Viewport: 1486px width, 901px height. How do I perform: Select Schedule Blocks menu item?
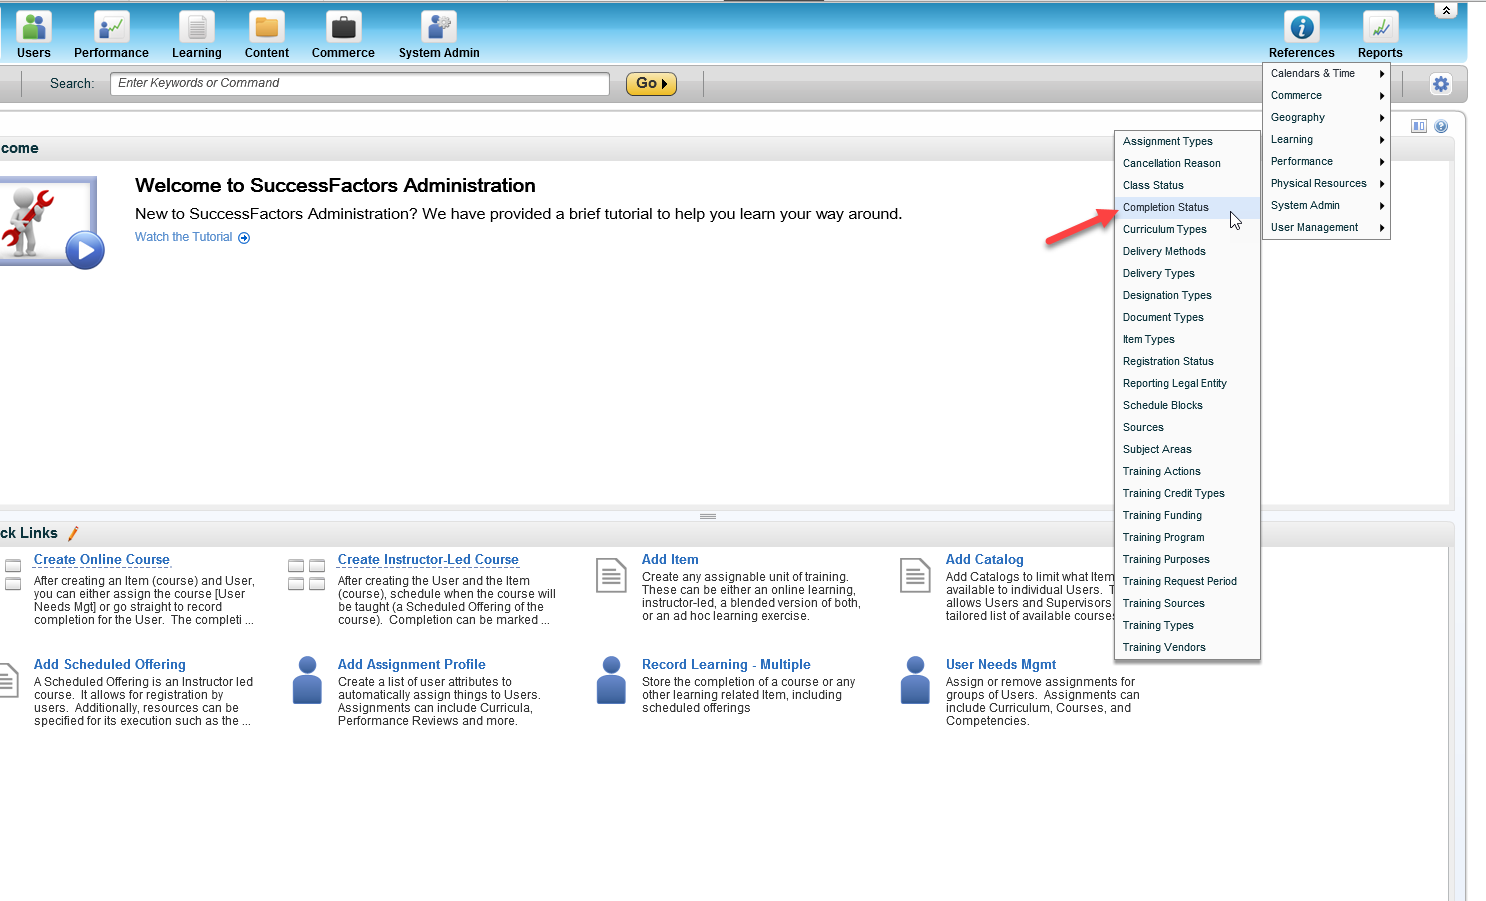point(1187,406)
